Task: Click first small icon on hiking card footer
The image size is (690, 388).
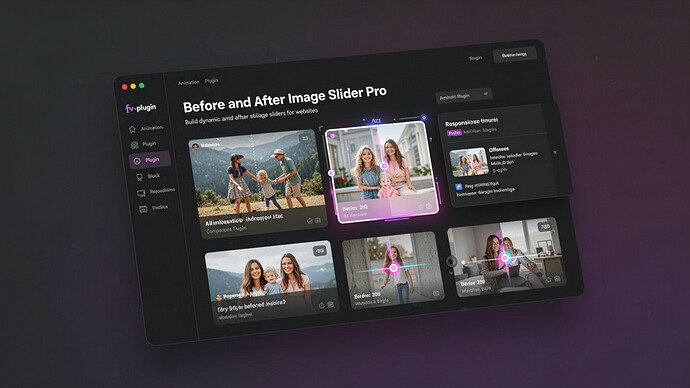Action: pyautogui.click(x=310, y=220)
